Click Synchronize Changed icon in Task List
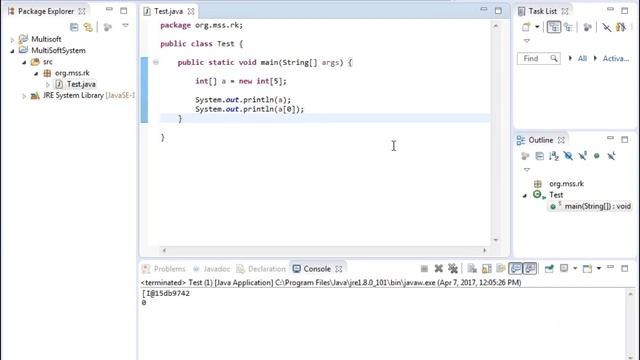 coord(621,27)
